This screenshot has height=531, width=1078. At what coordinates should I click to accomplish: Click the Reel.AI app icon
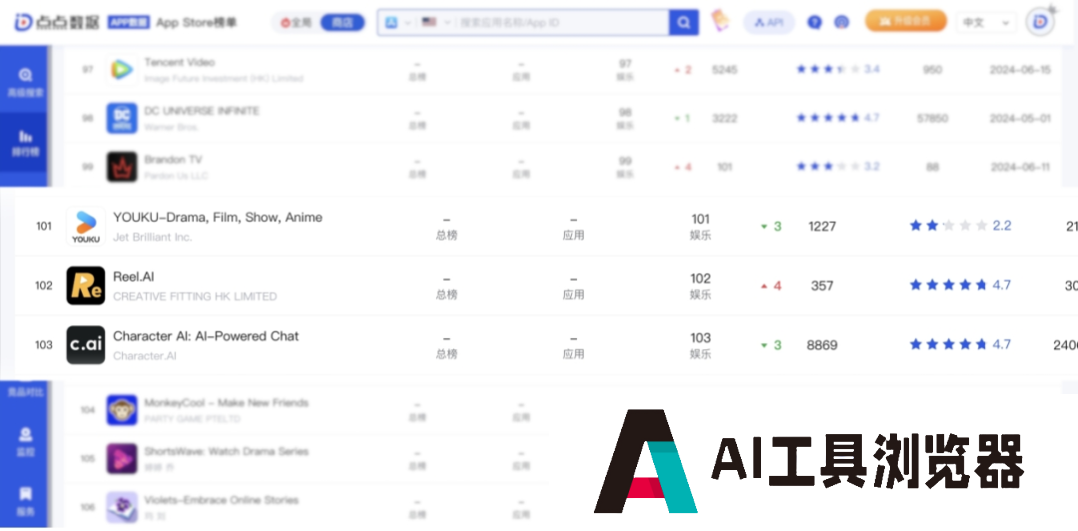coord(86,285)
